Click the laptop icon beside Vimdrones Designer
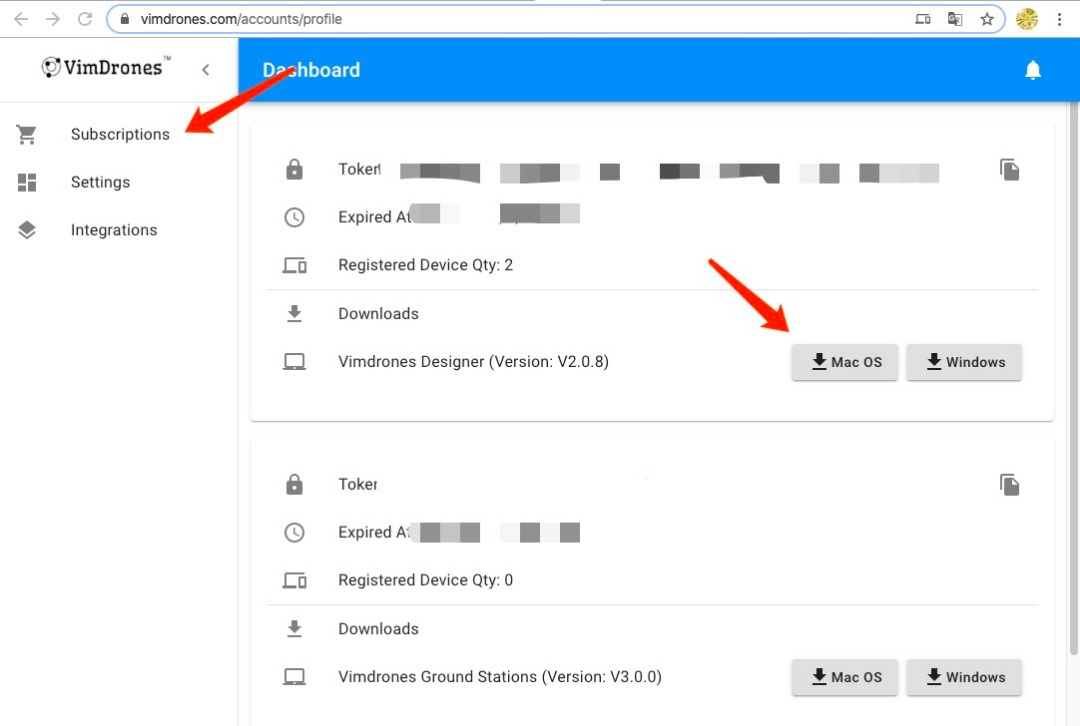The image size is (1080, 726). tap(294, 362)
